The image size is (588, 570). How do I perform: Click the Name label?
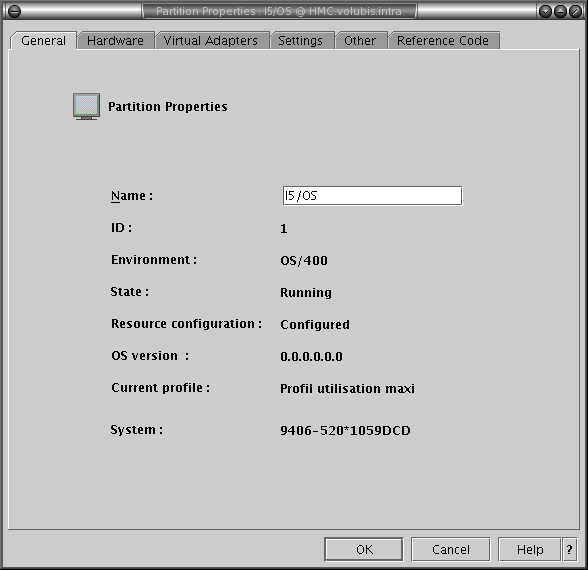point(132,196)
